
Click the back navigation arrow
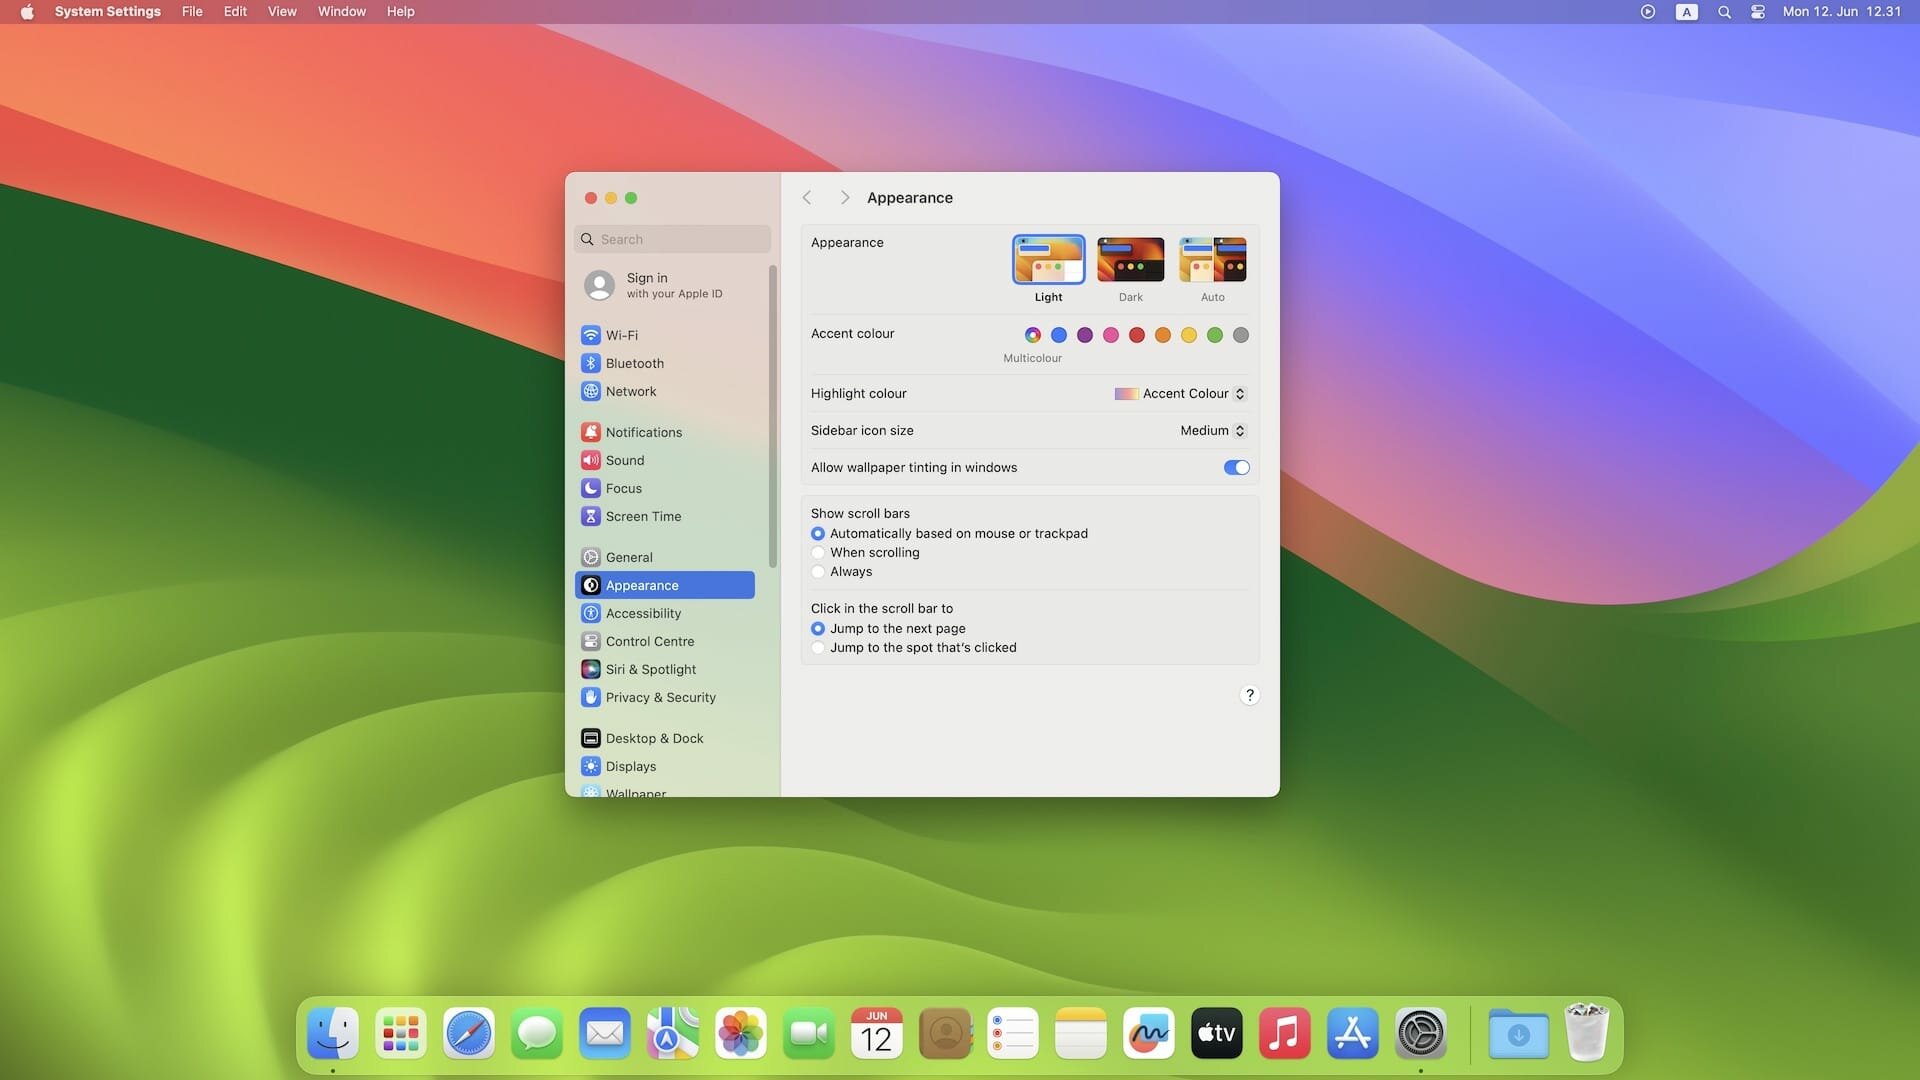point(808,198)
